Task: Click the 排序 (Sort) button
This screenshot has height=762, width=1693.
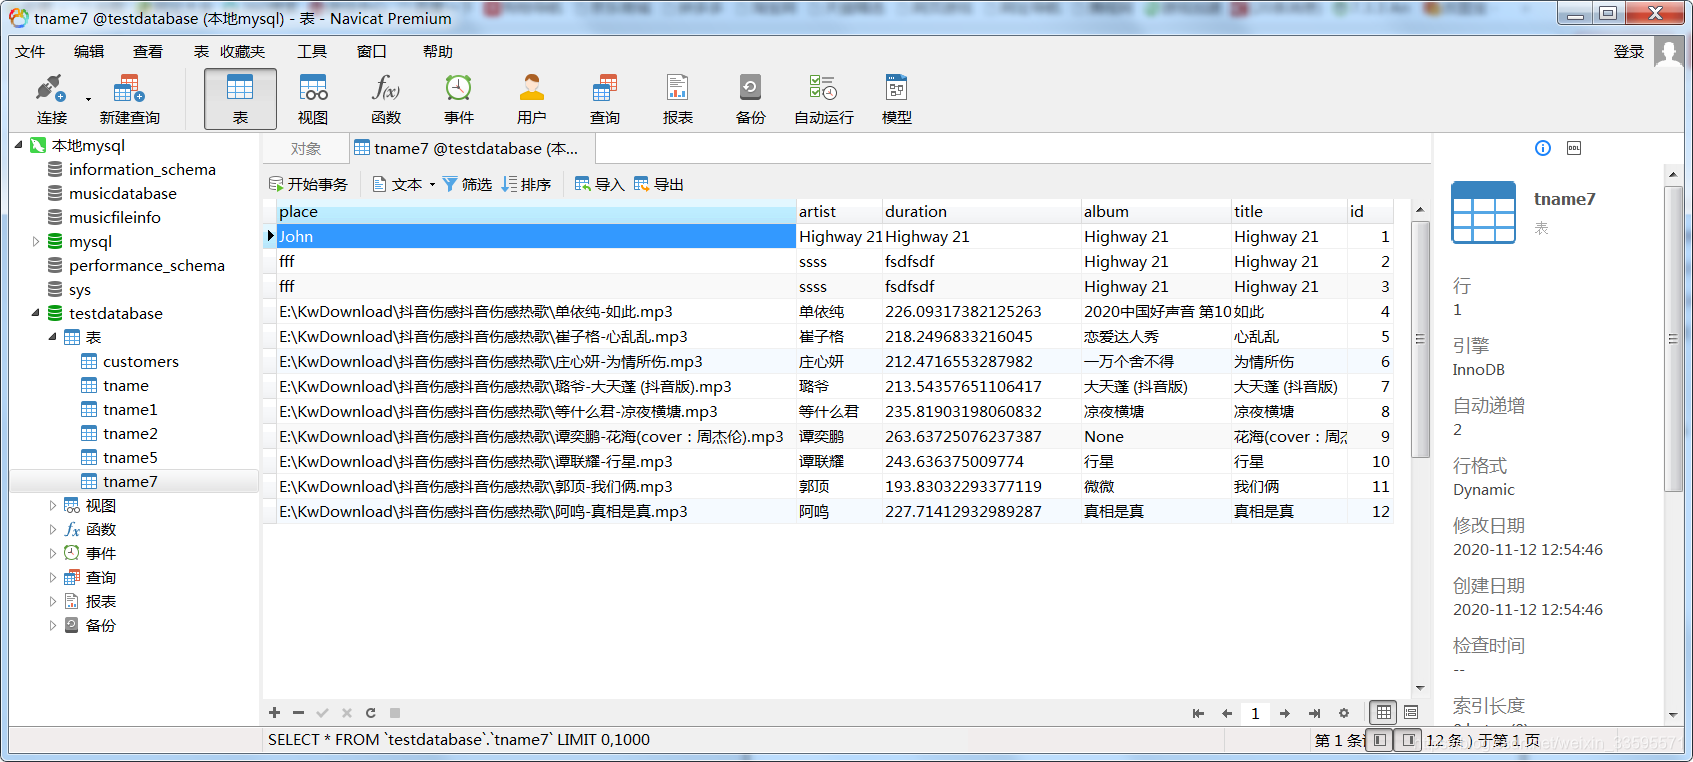Action: click(526, 184)
